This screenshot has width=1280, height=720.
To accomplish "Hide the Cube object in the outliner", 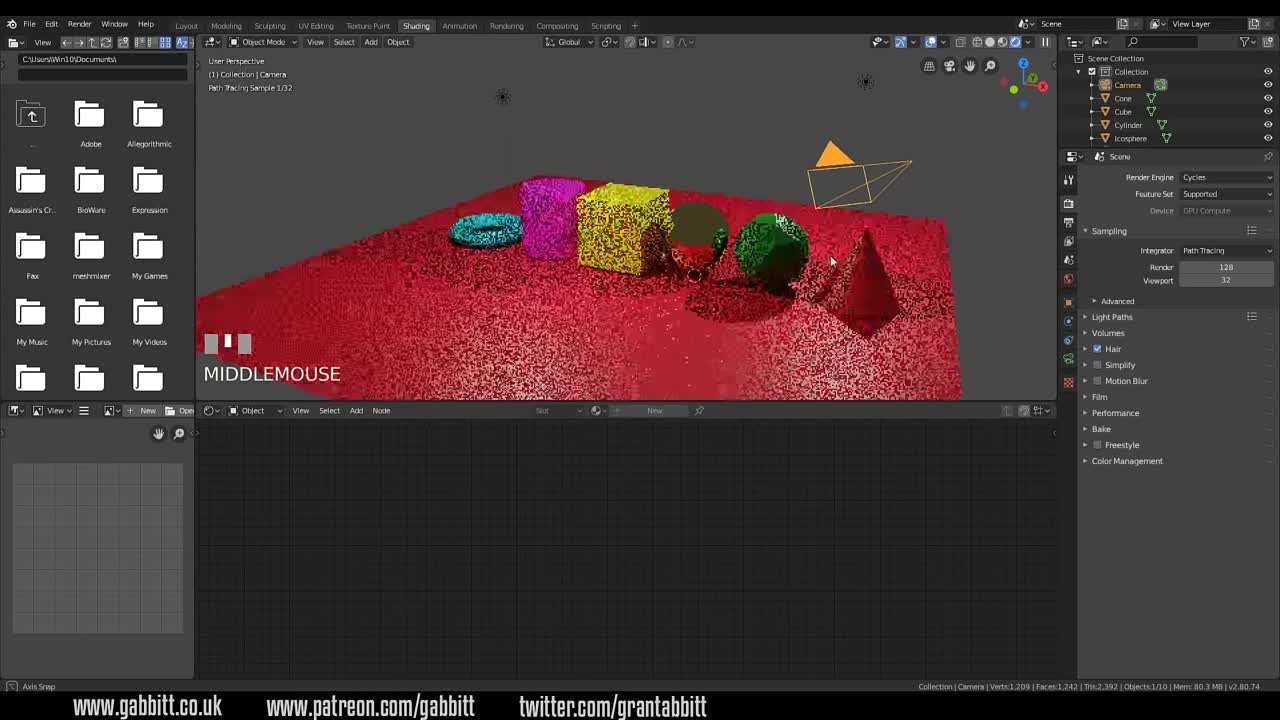I will click(1267, 111).
